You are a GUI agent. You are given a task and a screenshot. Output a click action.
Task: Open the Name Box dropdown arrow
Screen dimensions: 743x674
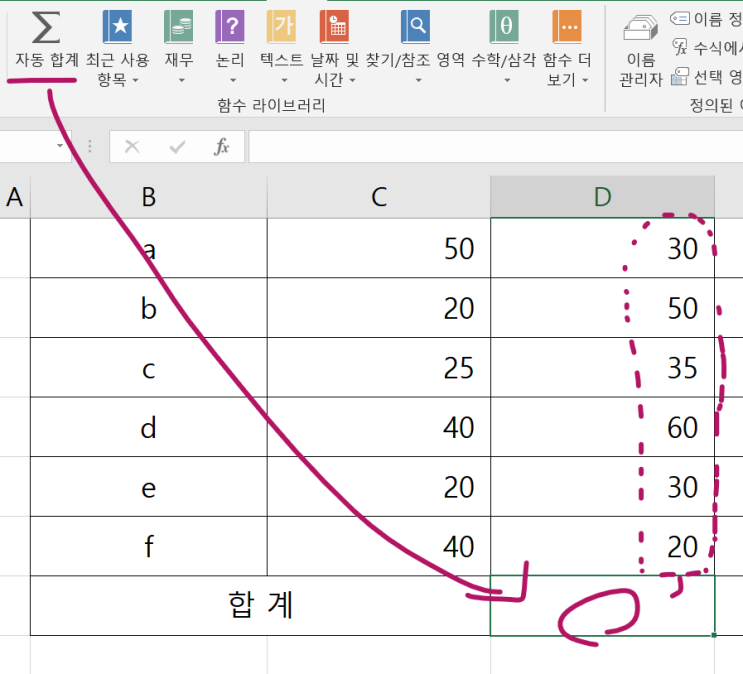tap(60, 146)
